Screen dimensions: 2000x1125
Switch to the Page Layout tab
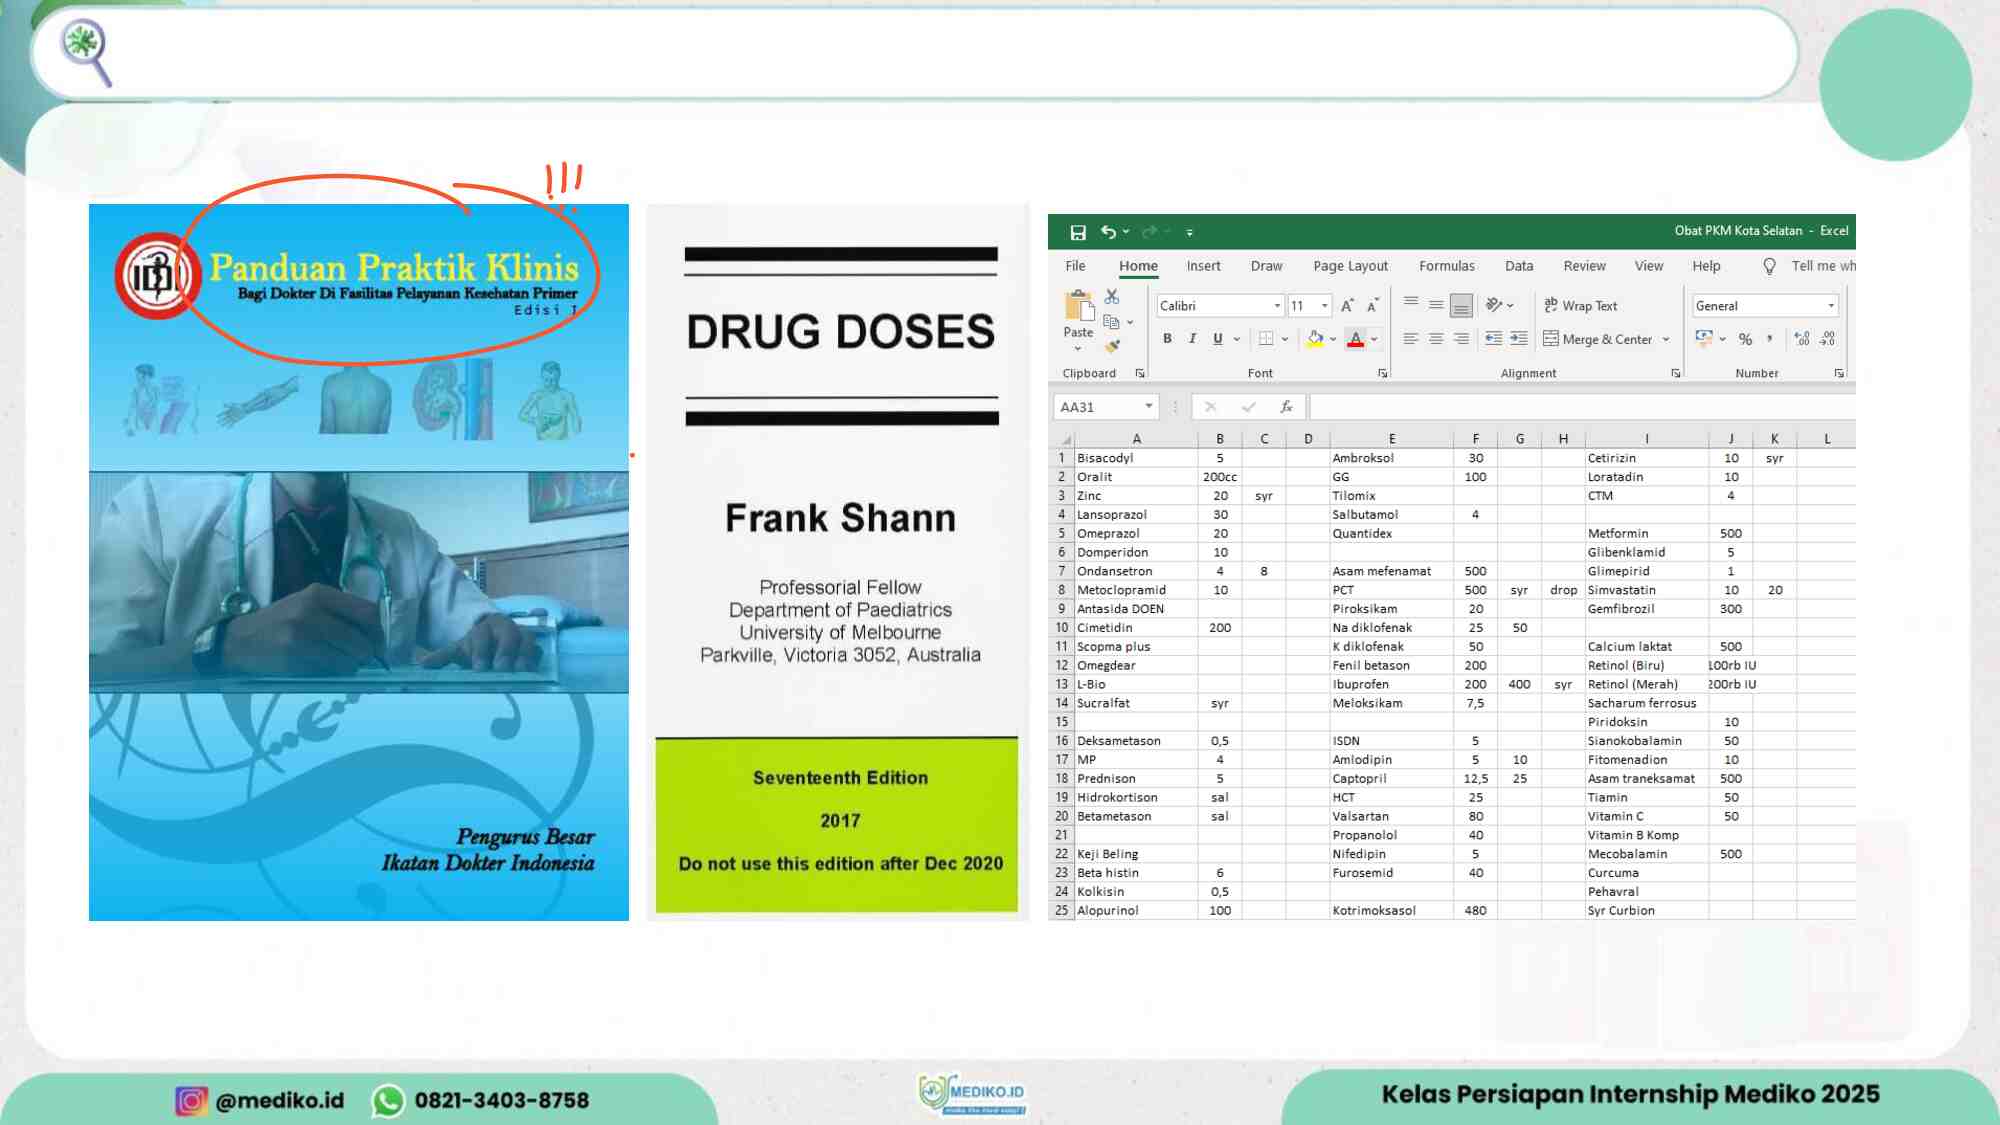coord(1350,266)
